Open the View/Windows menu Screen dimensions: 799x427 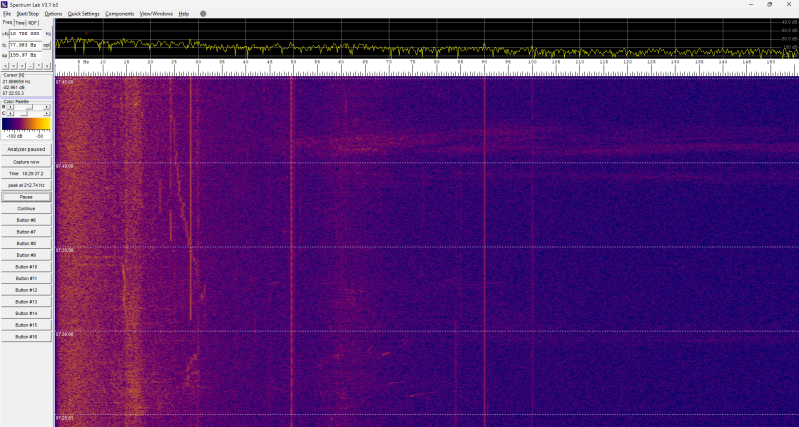[156, 14]
